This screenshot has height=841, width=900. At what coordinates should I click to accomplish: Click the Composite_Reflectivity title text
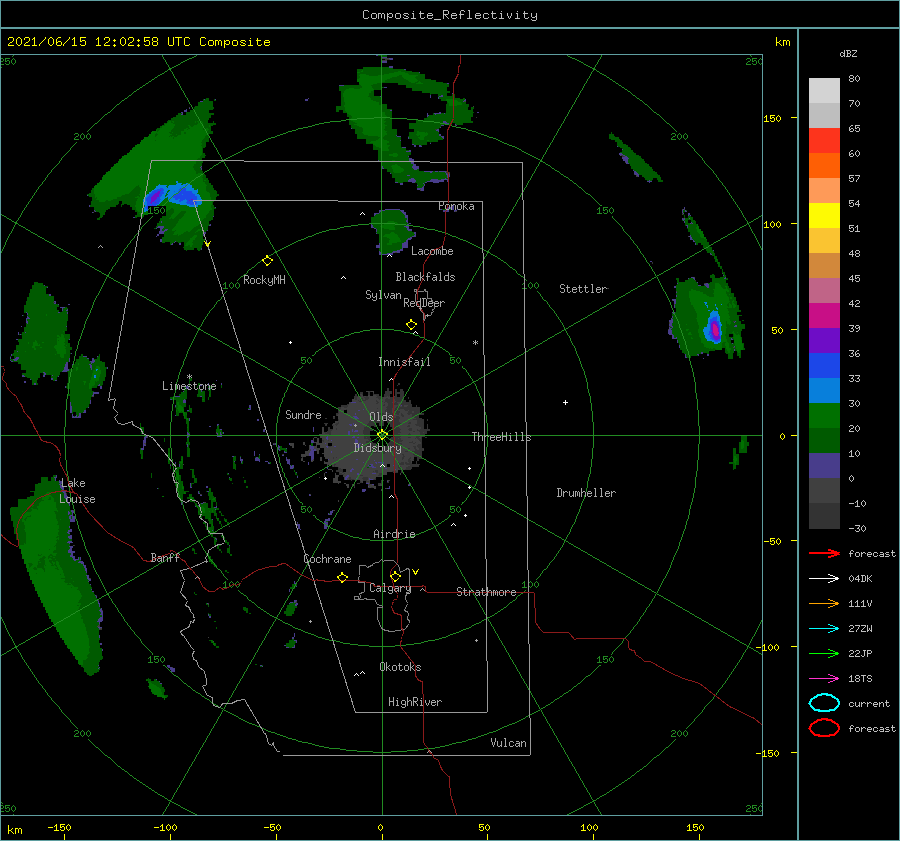tap(450, 15)
